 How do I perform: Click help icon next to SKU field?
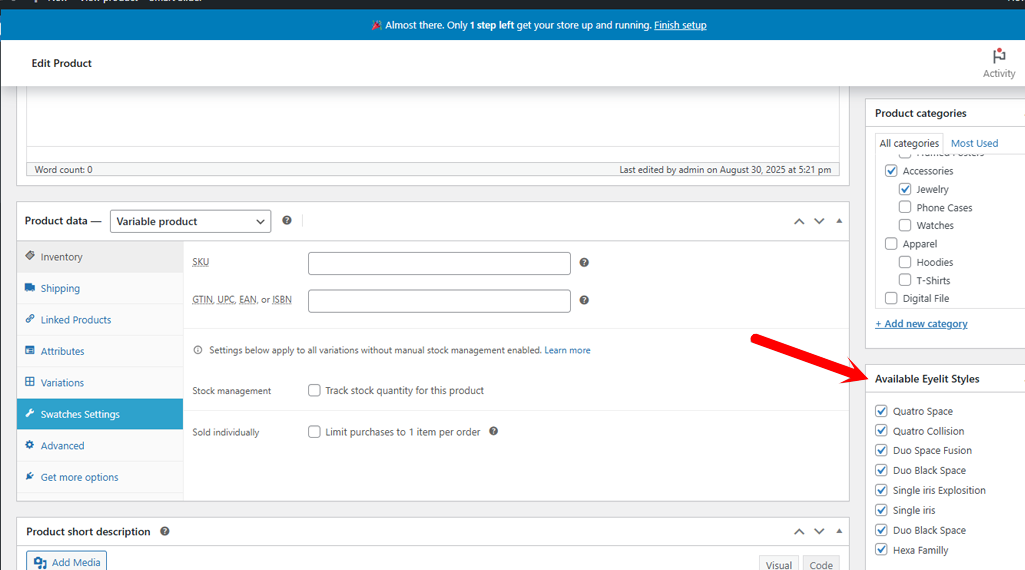click(x=584, y=263)
